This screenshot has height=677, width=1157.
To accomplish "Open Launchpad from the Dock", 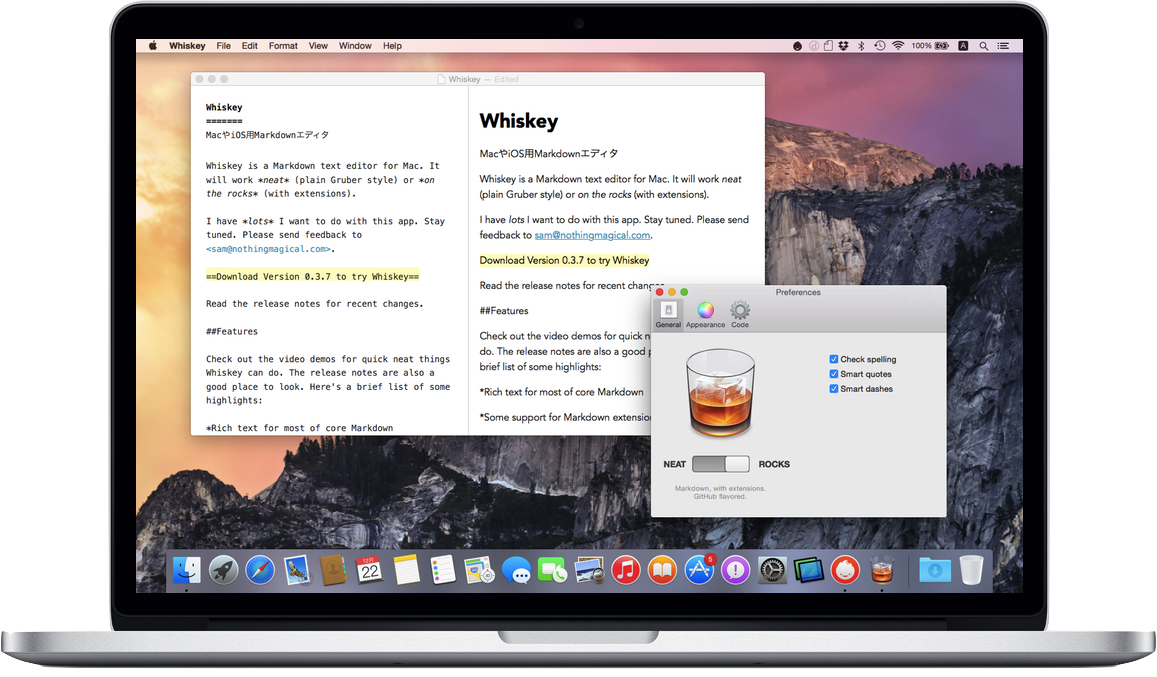I will click(224, 570).
